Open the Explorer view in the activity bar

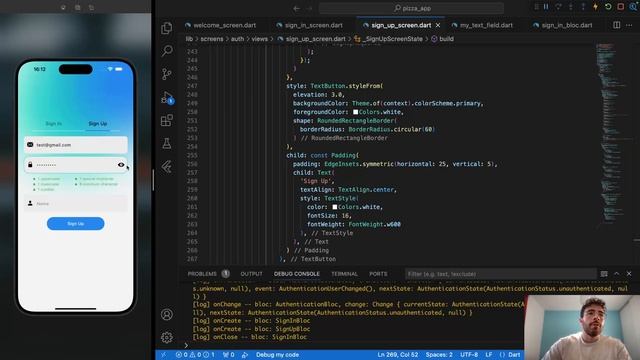coord(167,28)
